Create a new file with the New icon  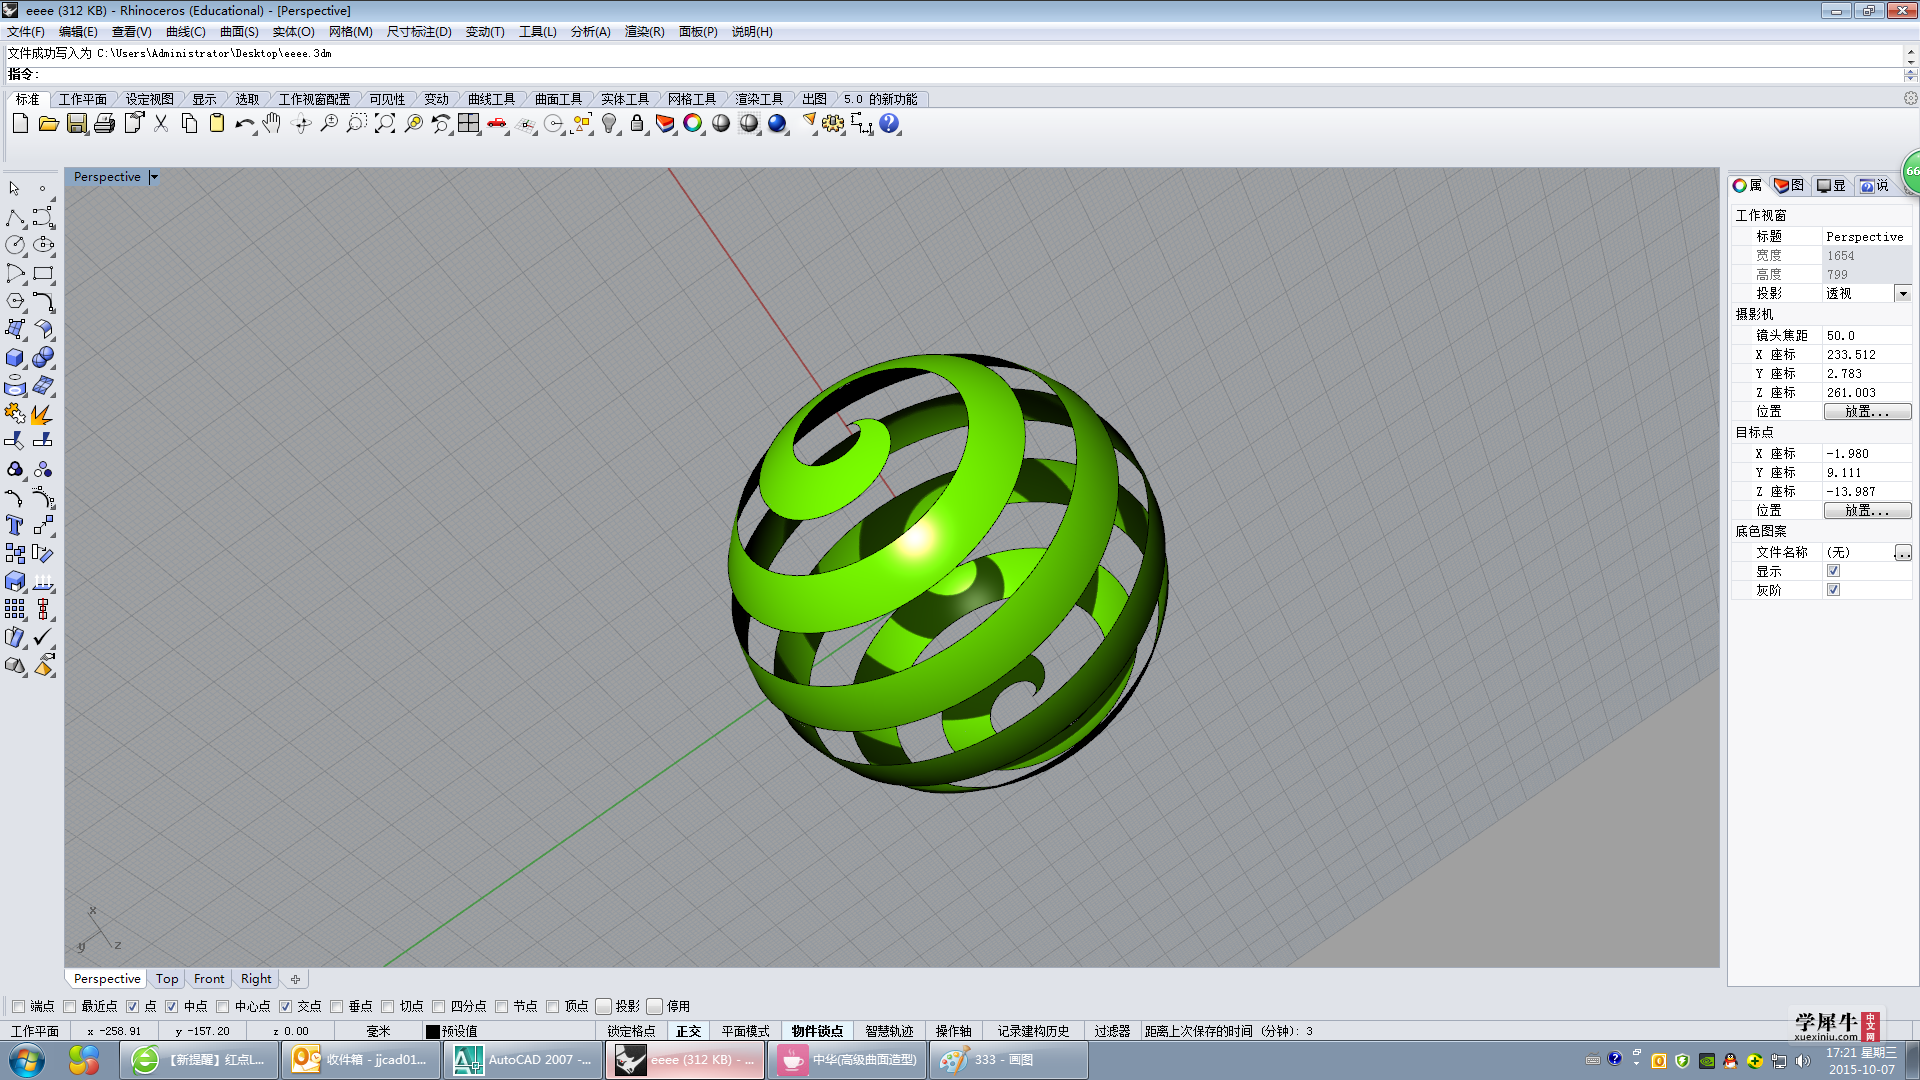pyautogui.click(x=20, y=123)
